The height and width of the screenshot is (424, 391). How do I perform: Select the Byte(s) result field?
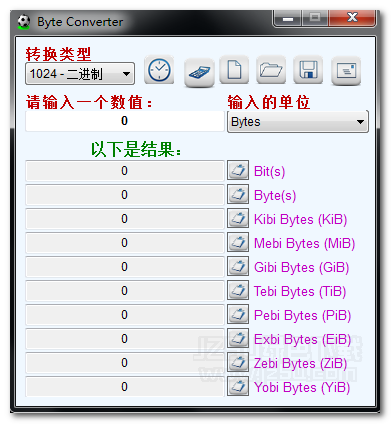(125, 195)
